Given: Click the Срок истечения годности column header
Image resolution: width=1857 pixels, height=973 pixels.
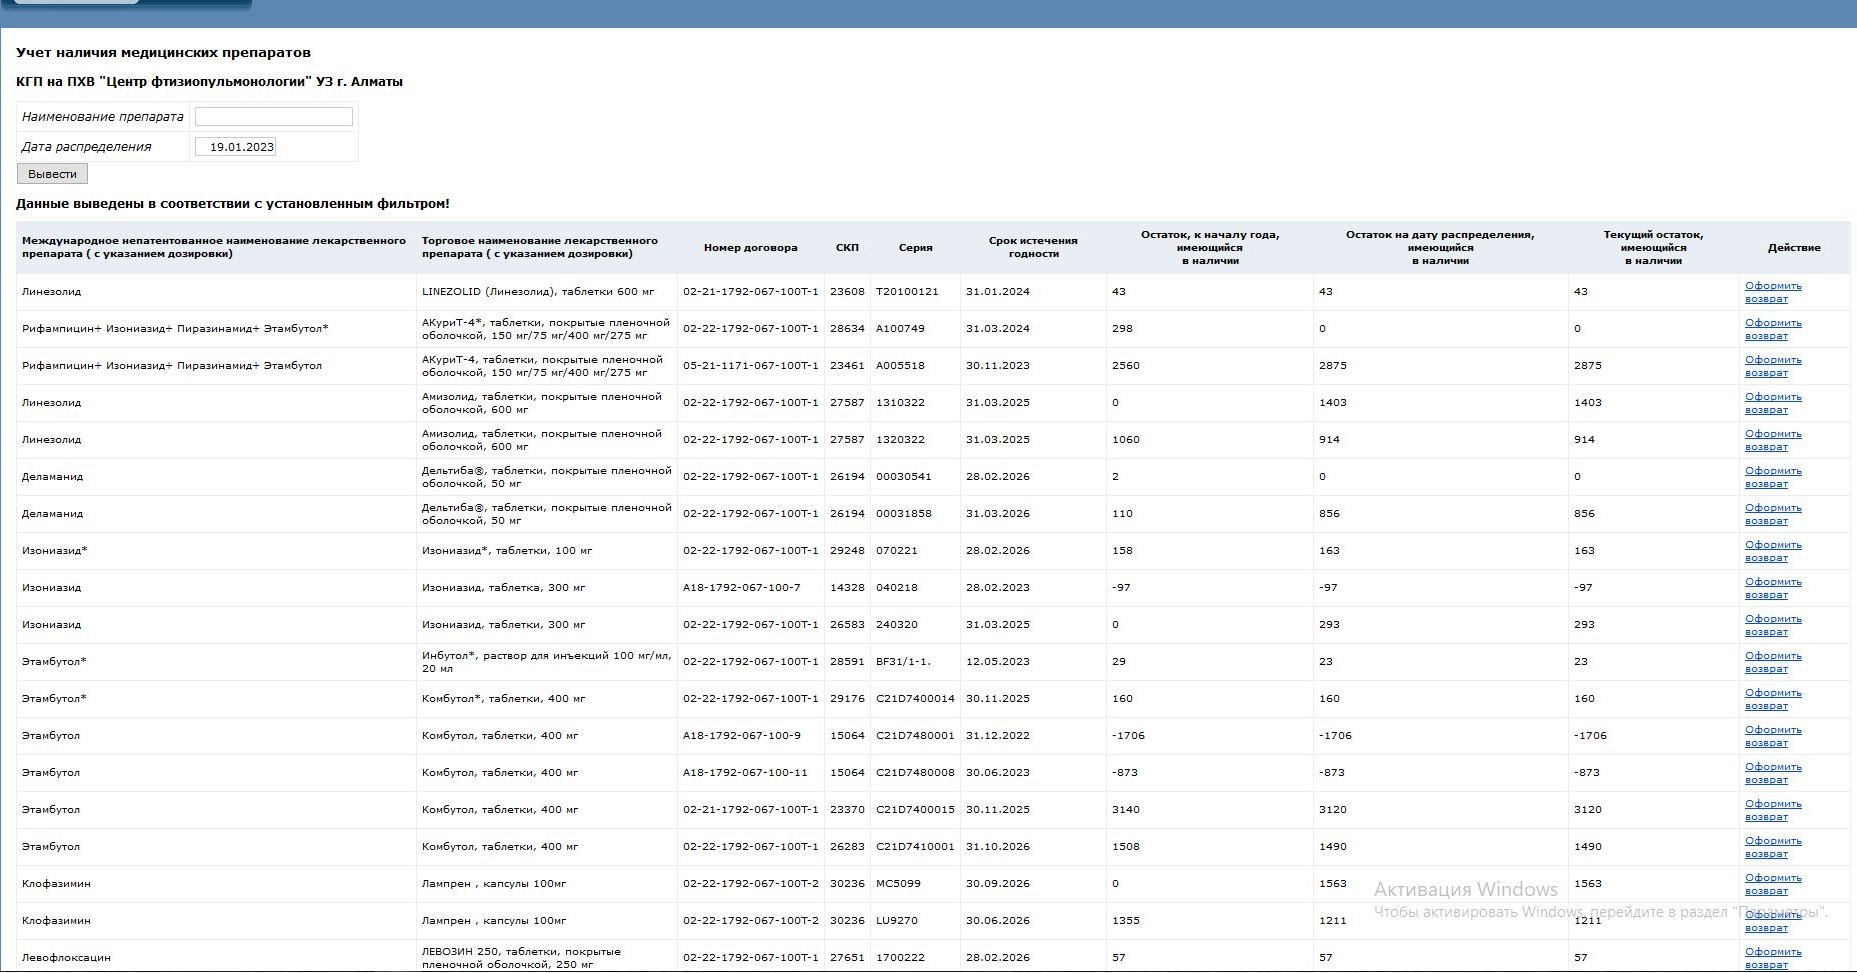Looking at the screenshot, I should coord(1033,247).
